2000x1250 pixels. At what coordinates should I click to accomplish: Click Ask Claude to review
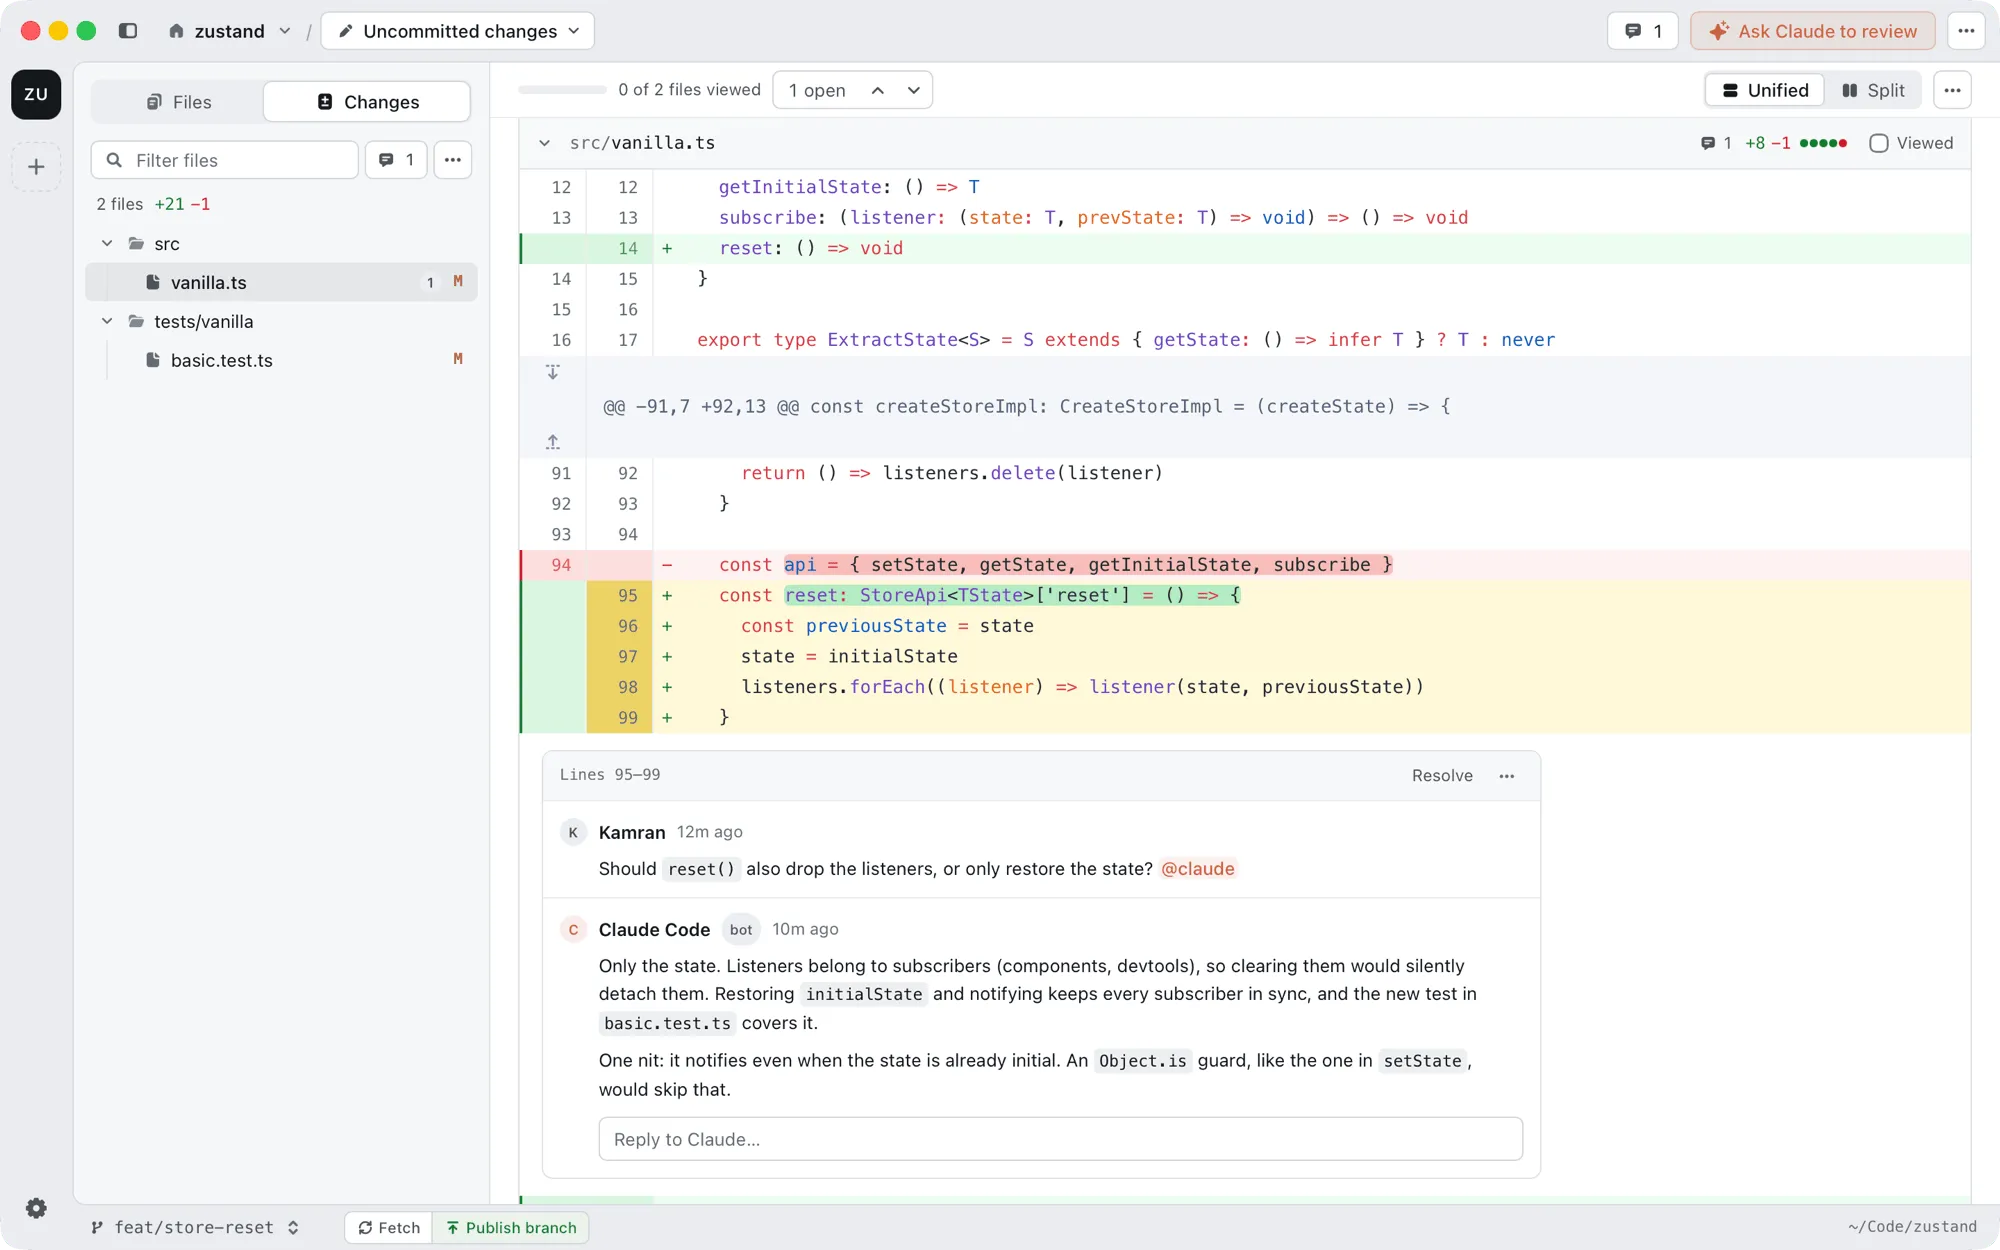point(1813,31)
